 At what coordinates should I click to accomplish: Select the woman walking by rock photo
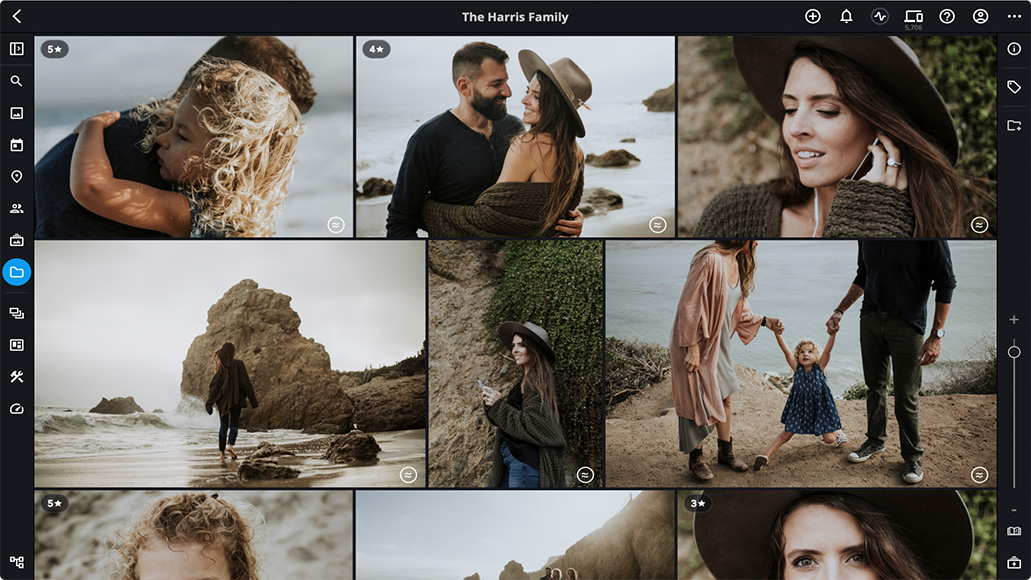coord(230,364)
